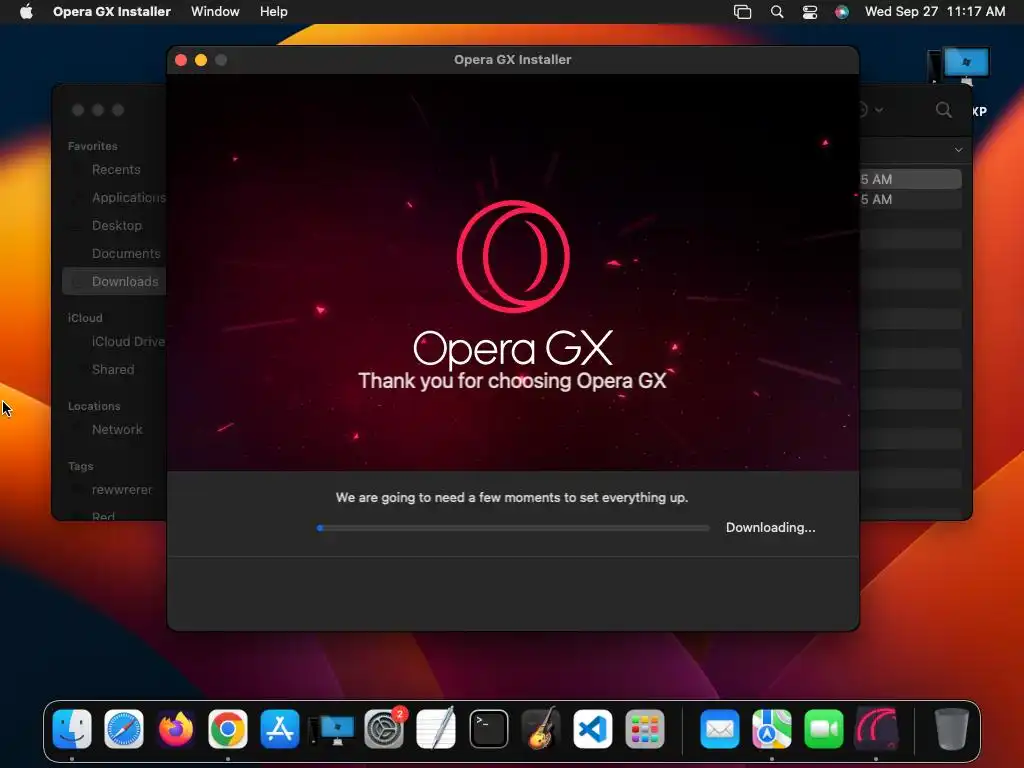Minimize the Opera GX Installer window
This screenshot has width=1024, height=768.
point(200,60)
